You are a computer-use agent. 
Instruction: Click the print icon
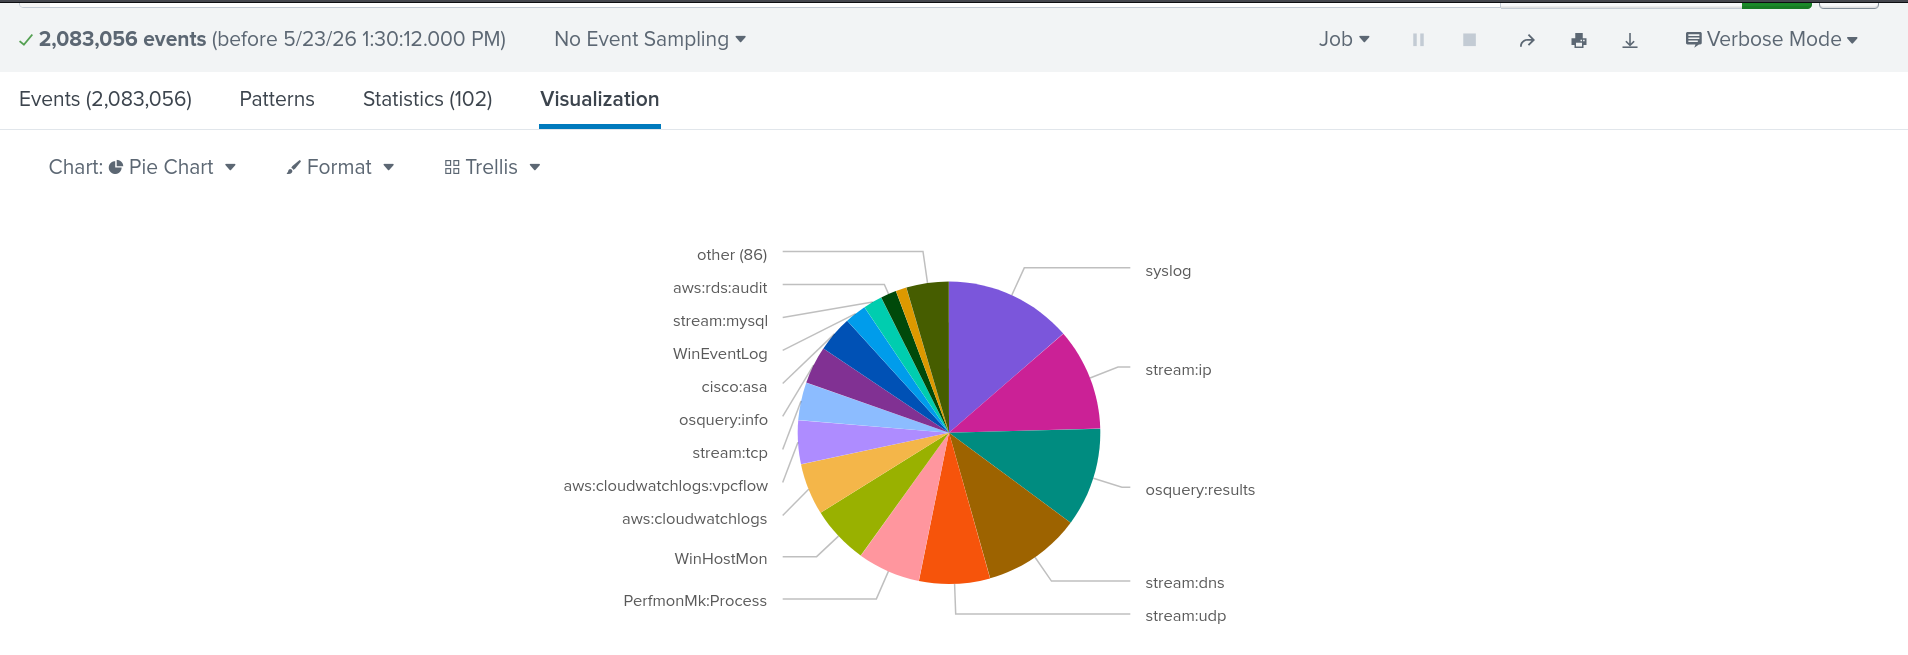(1579, 40)
